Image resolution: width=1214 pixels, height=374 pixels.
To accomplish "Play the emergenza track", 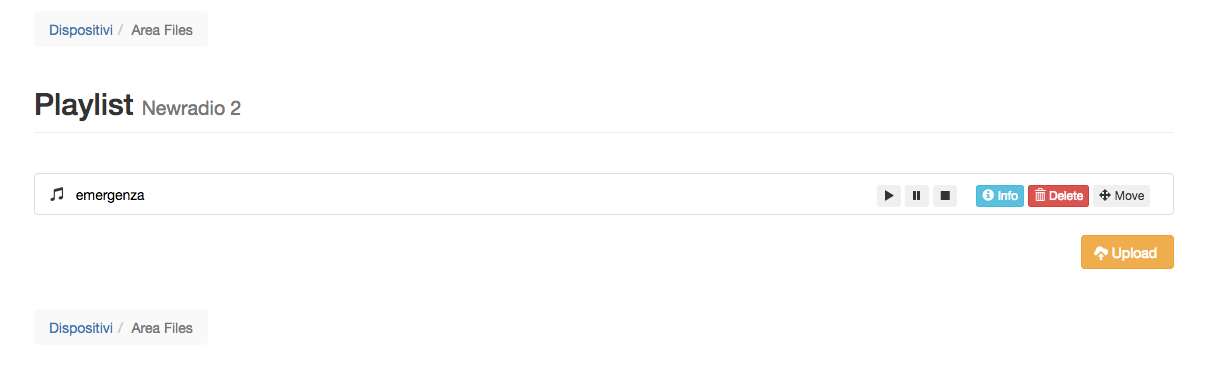I will click(x=889, y=196).
